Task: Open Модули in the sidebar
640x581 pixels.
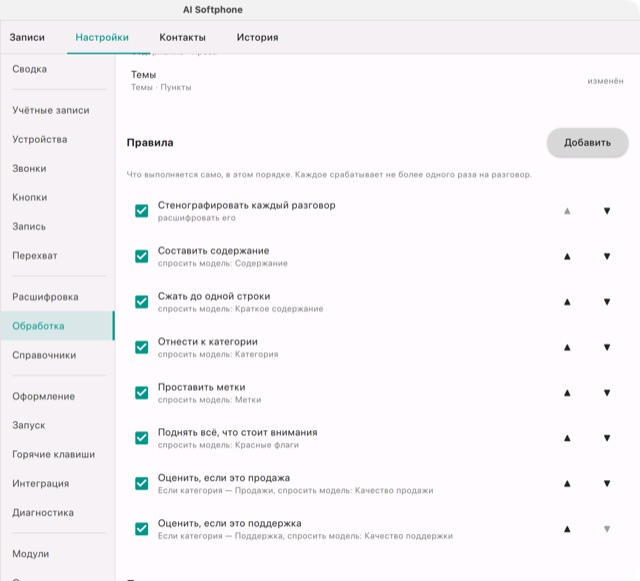Action: 57,554
